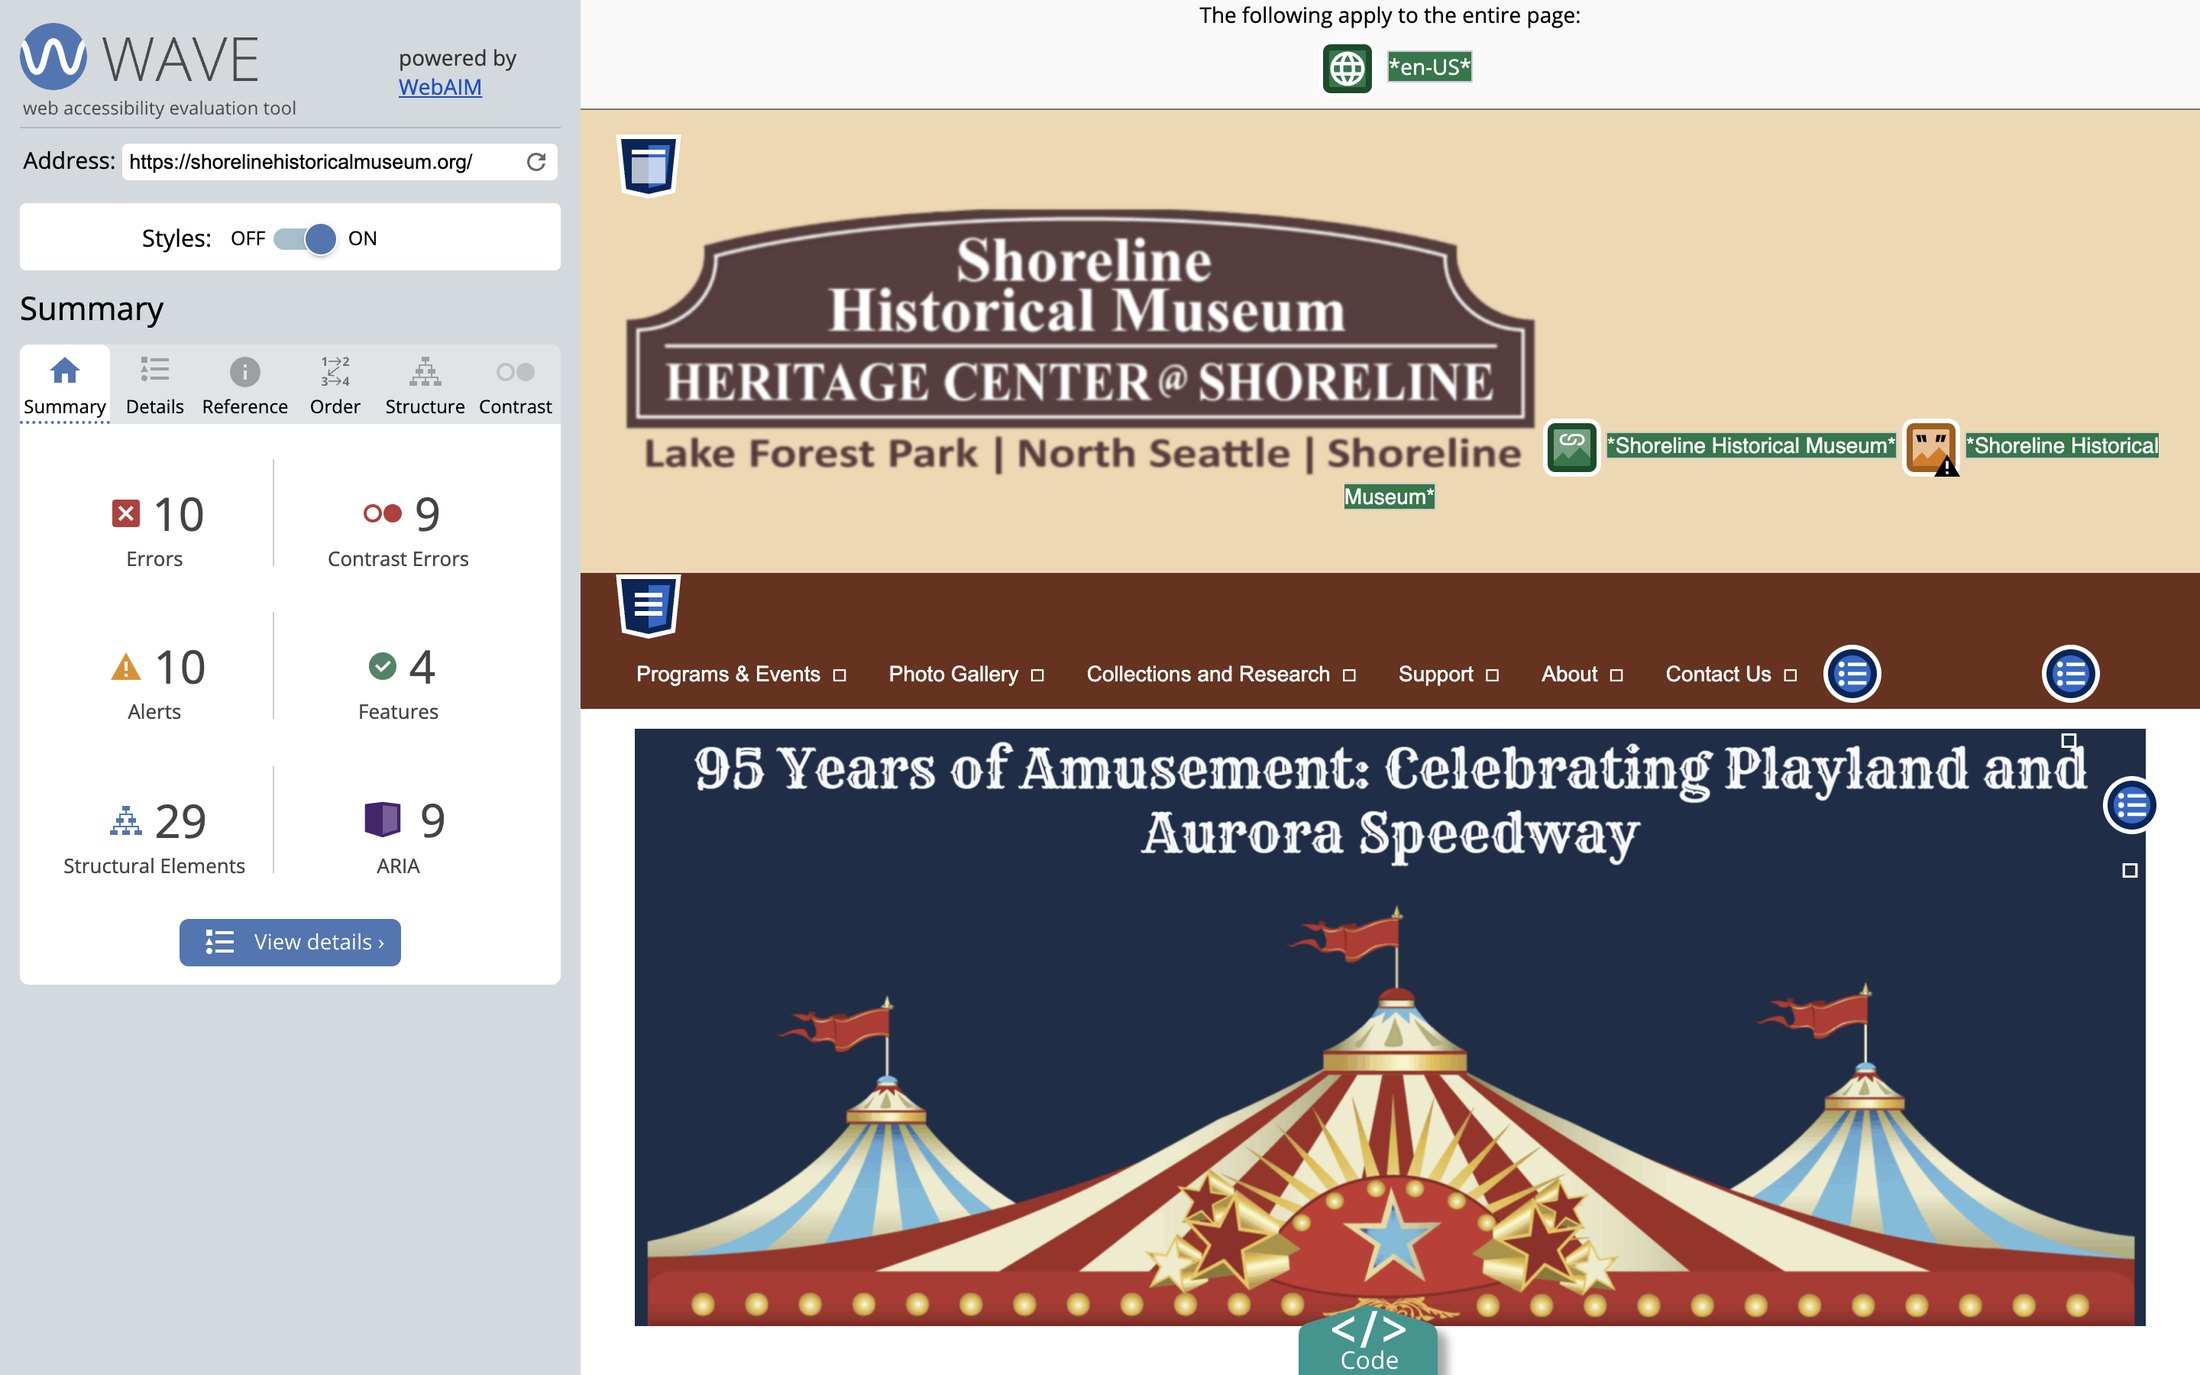Click the language globe icon

click(x=1347, y=68)
